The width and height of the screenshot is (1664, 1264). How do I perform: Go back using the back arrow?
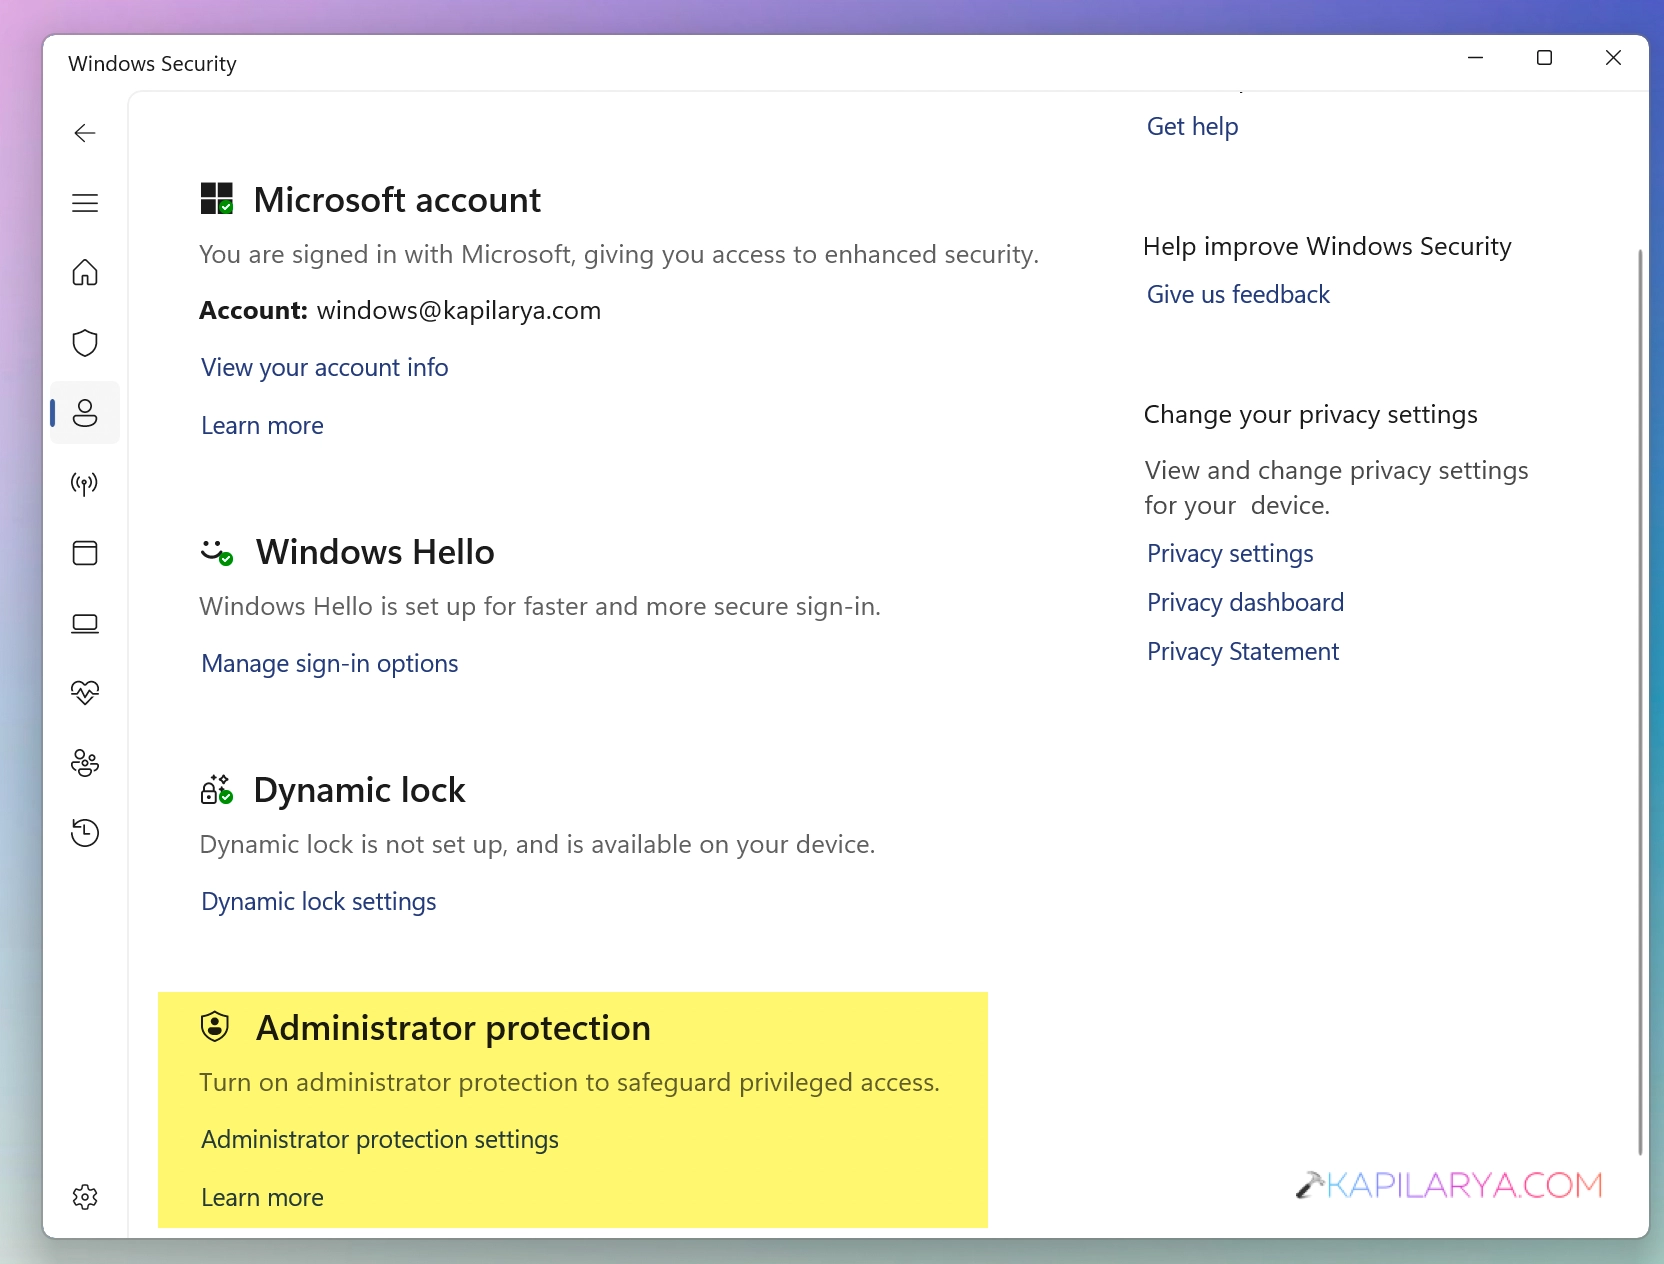point(85,133)
